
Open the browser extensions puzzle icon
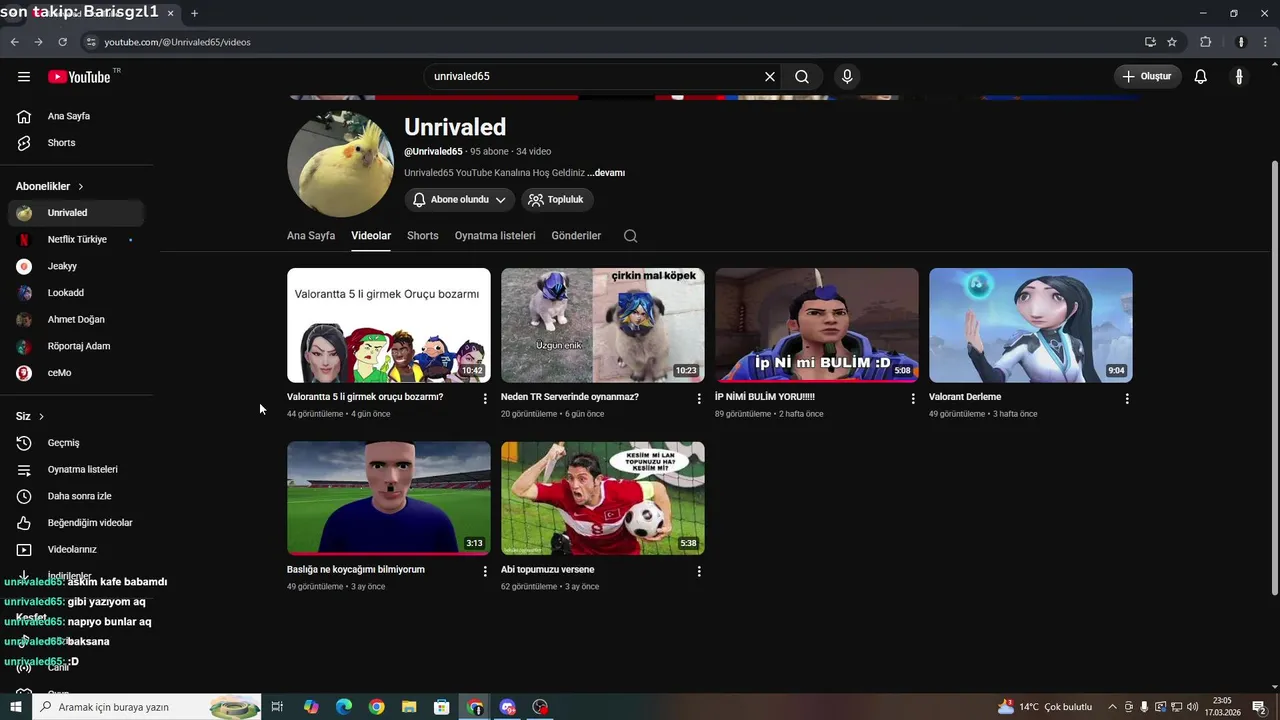click(x=1205, y=42)
